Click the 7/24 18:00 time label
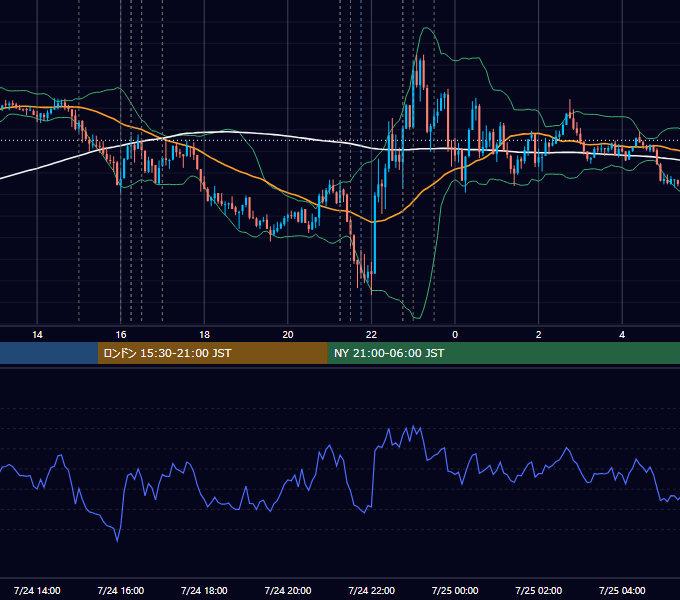The width and height of the screenshot is (680, 600). pos(204,590)
